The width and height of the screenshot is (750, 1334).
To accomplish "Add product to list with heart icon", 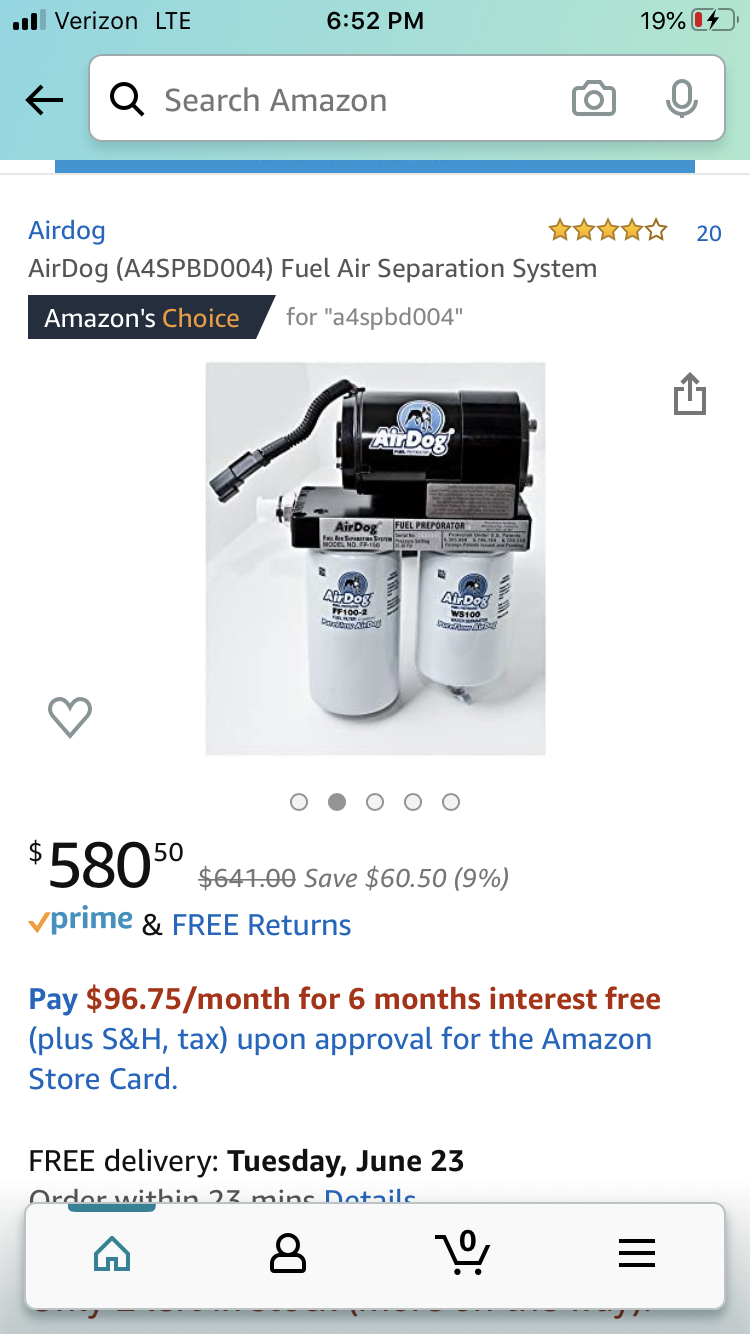I will [x=70, y=716].
